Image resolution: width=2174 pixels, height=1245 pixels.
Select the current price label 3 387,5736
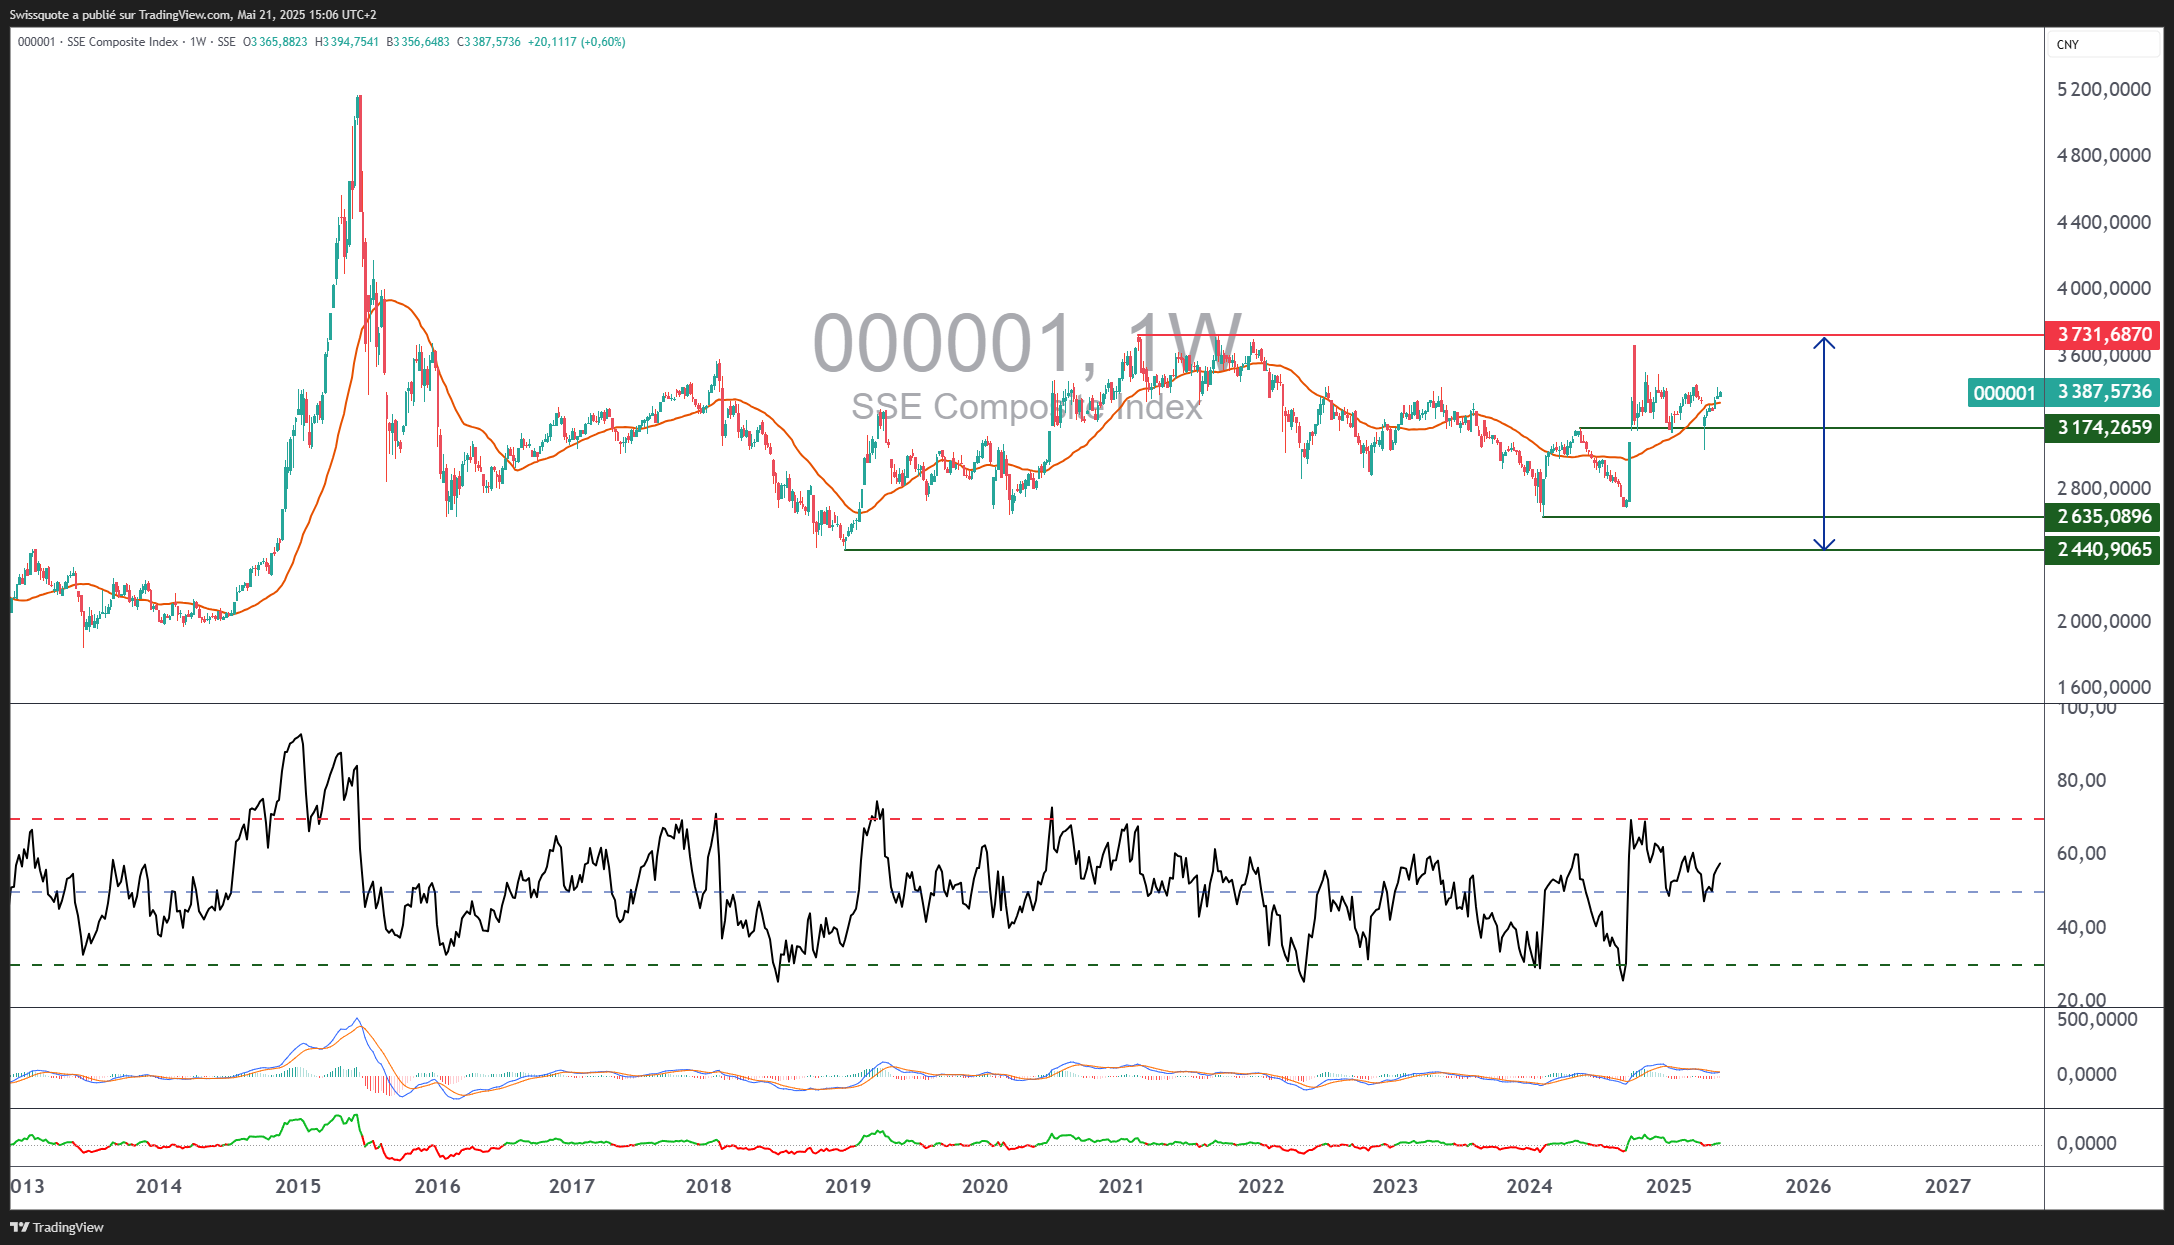tap(2103, 392)
